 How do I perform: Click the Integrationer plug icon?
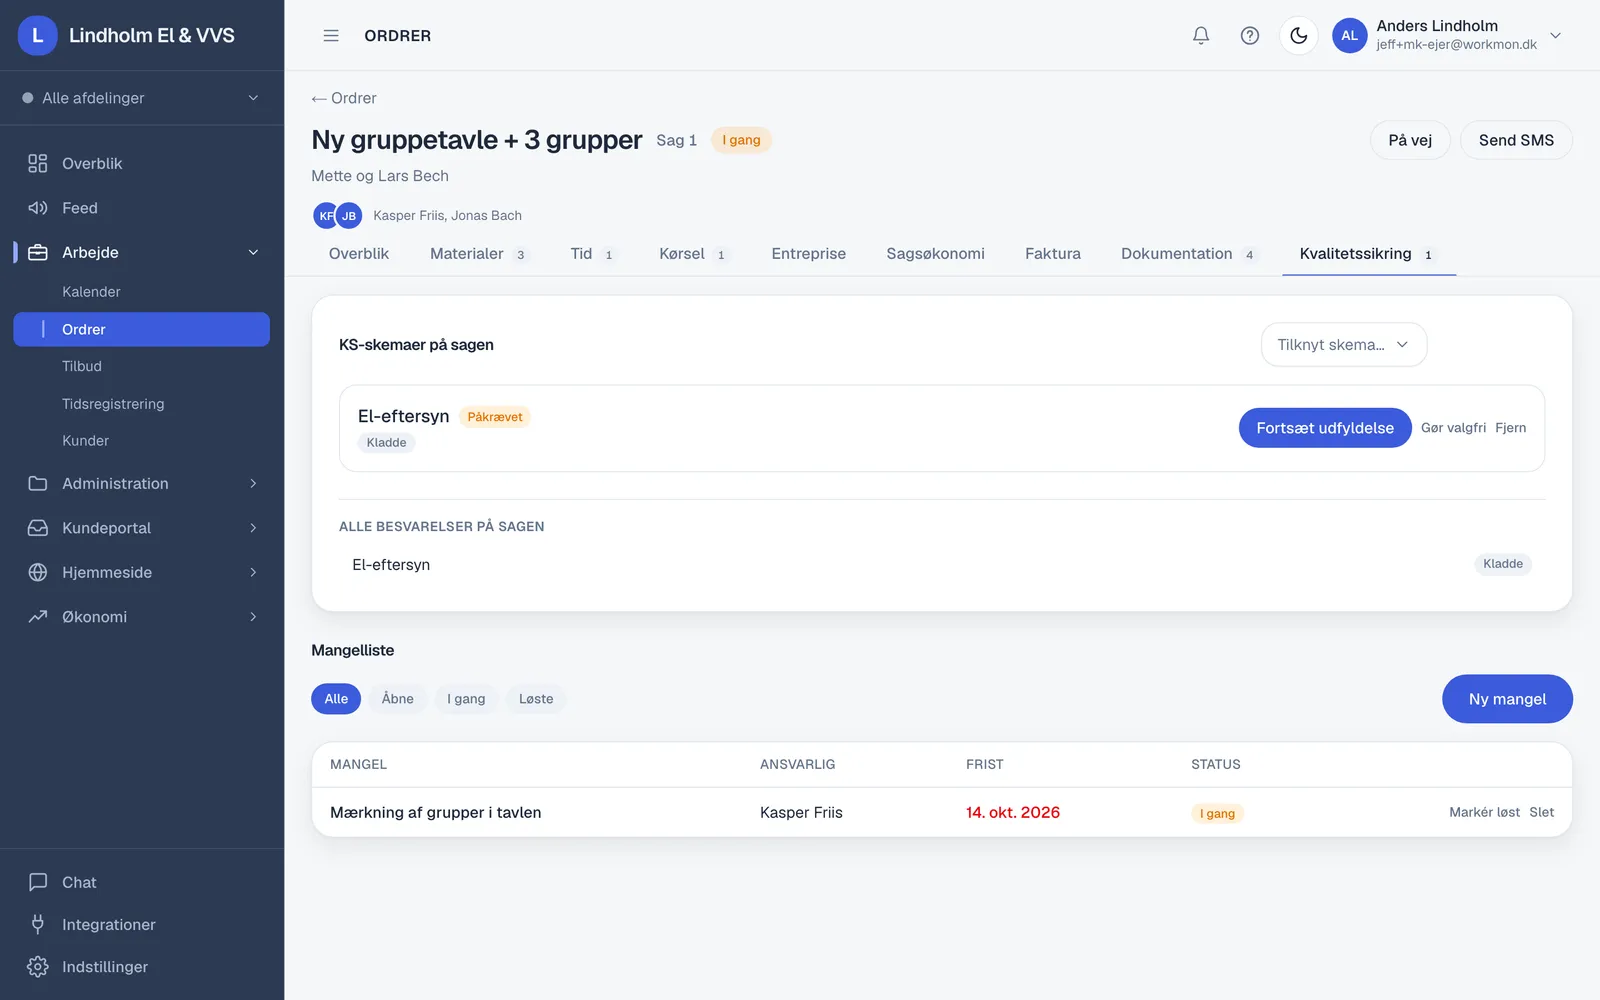[38, 924]
